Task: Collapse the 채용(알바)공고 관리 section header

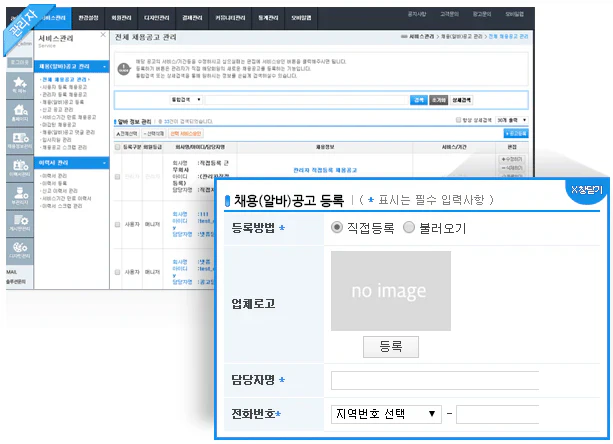Action: point(71,66)
